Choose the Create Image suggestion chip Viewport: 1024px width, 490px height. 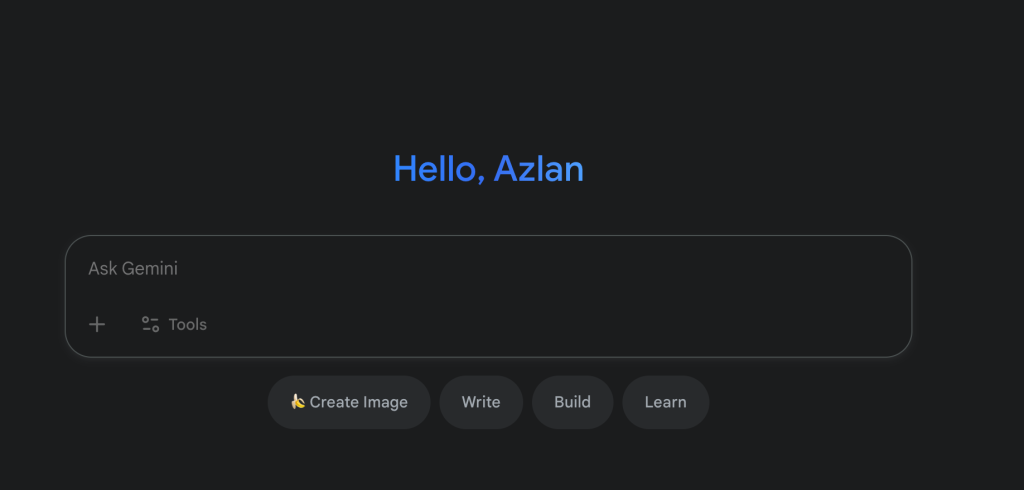(349, 402)
